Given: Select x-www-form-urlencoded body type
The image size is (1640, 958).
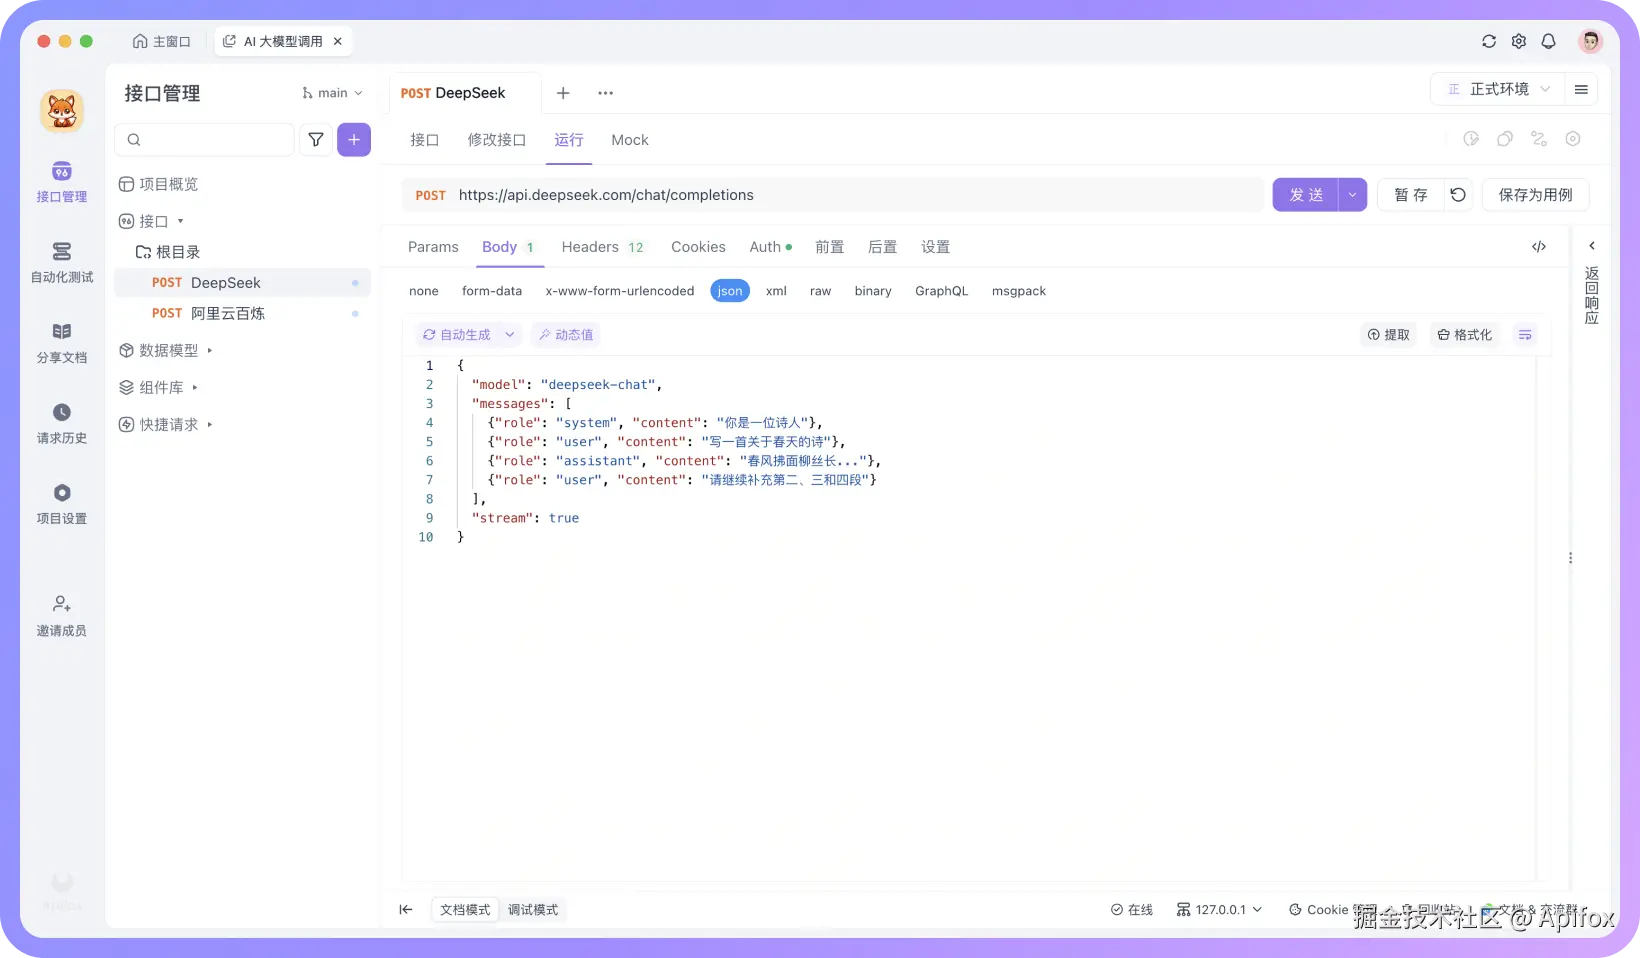Looking at the screenshot, I should pyautogui.click(x=620, y=291).
